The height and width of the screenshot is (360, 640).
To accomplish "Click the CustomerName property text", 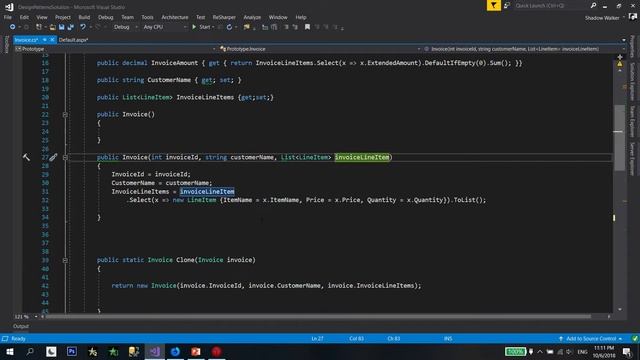I will click(x=169, y=80).
